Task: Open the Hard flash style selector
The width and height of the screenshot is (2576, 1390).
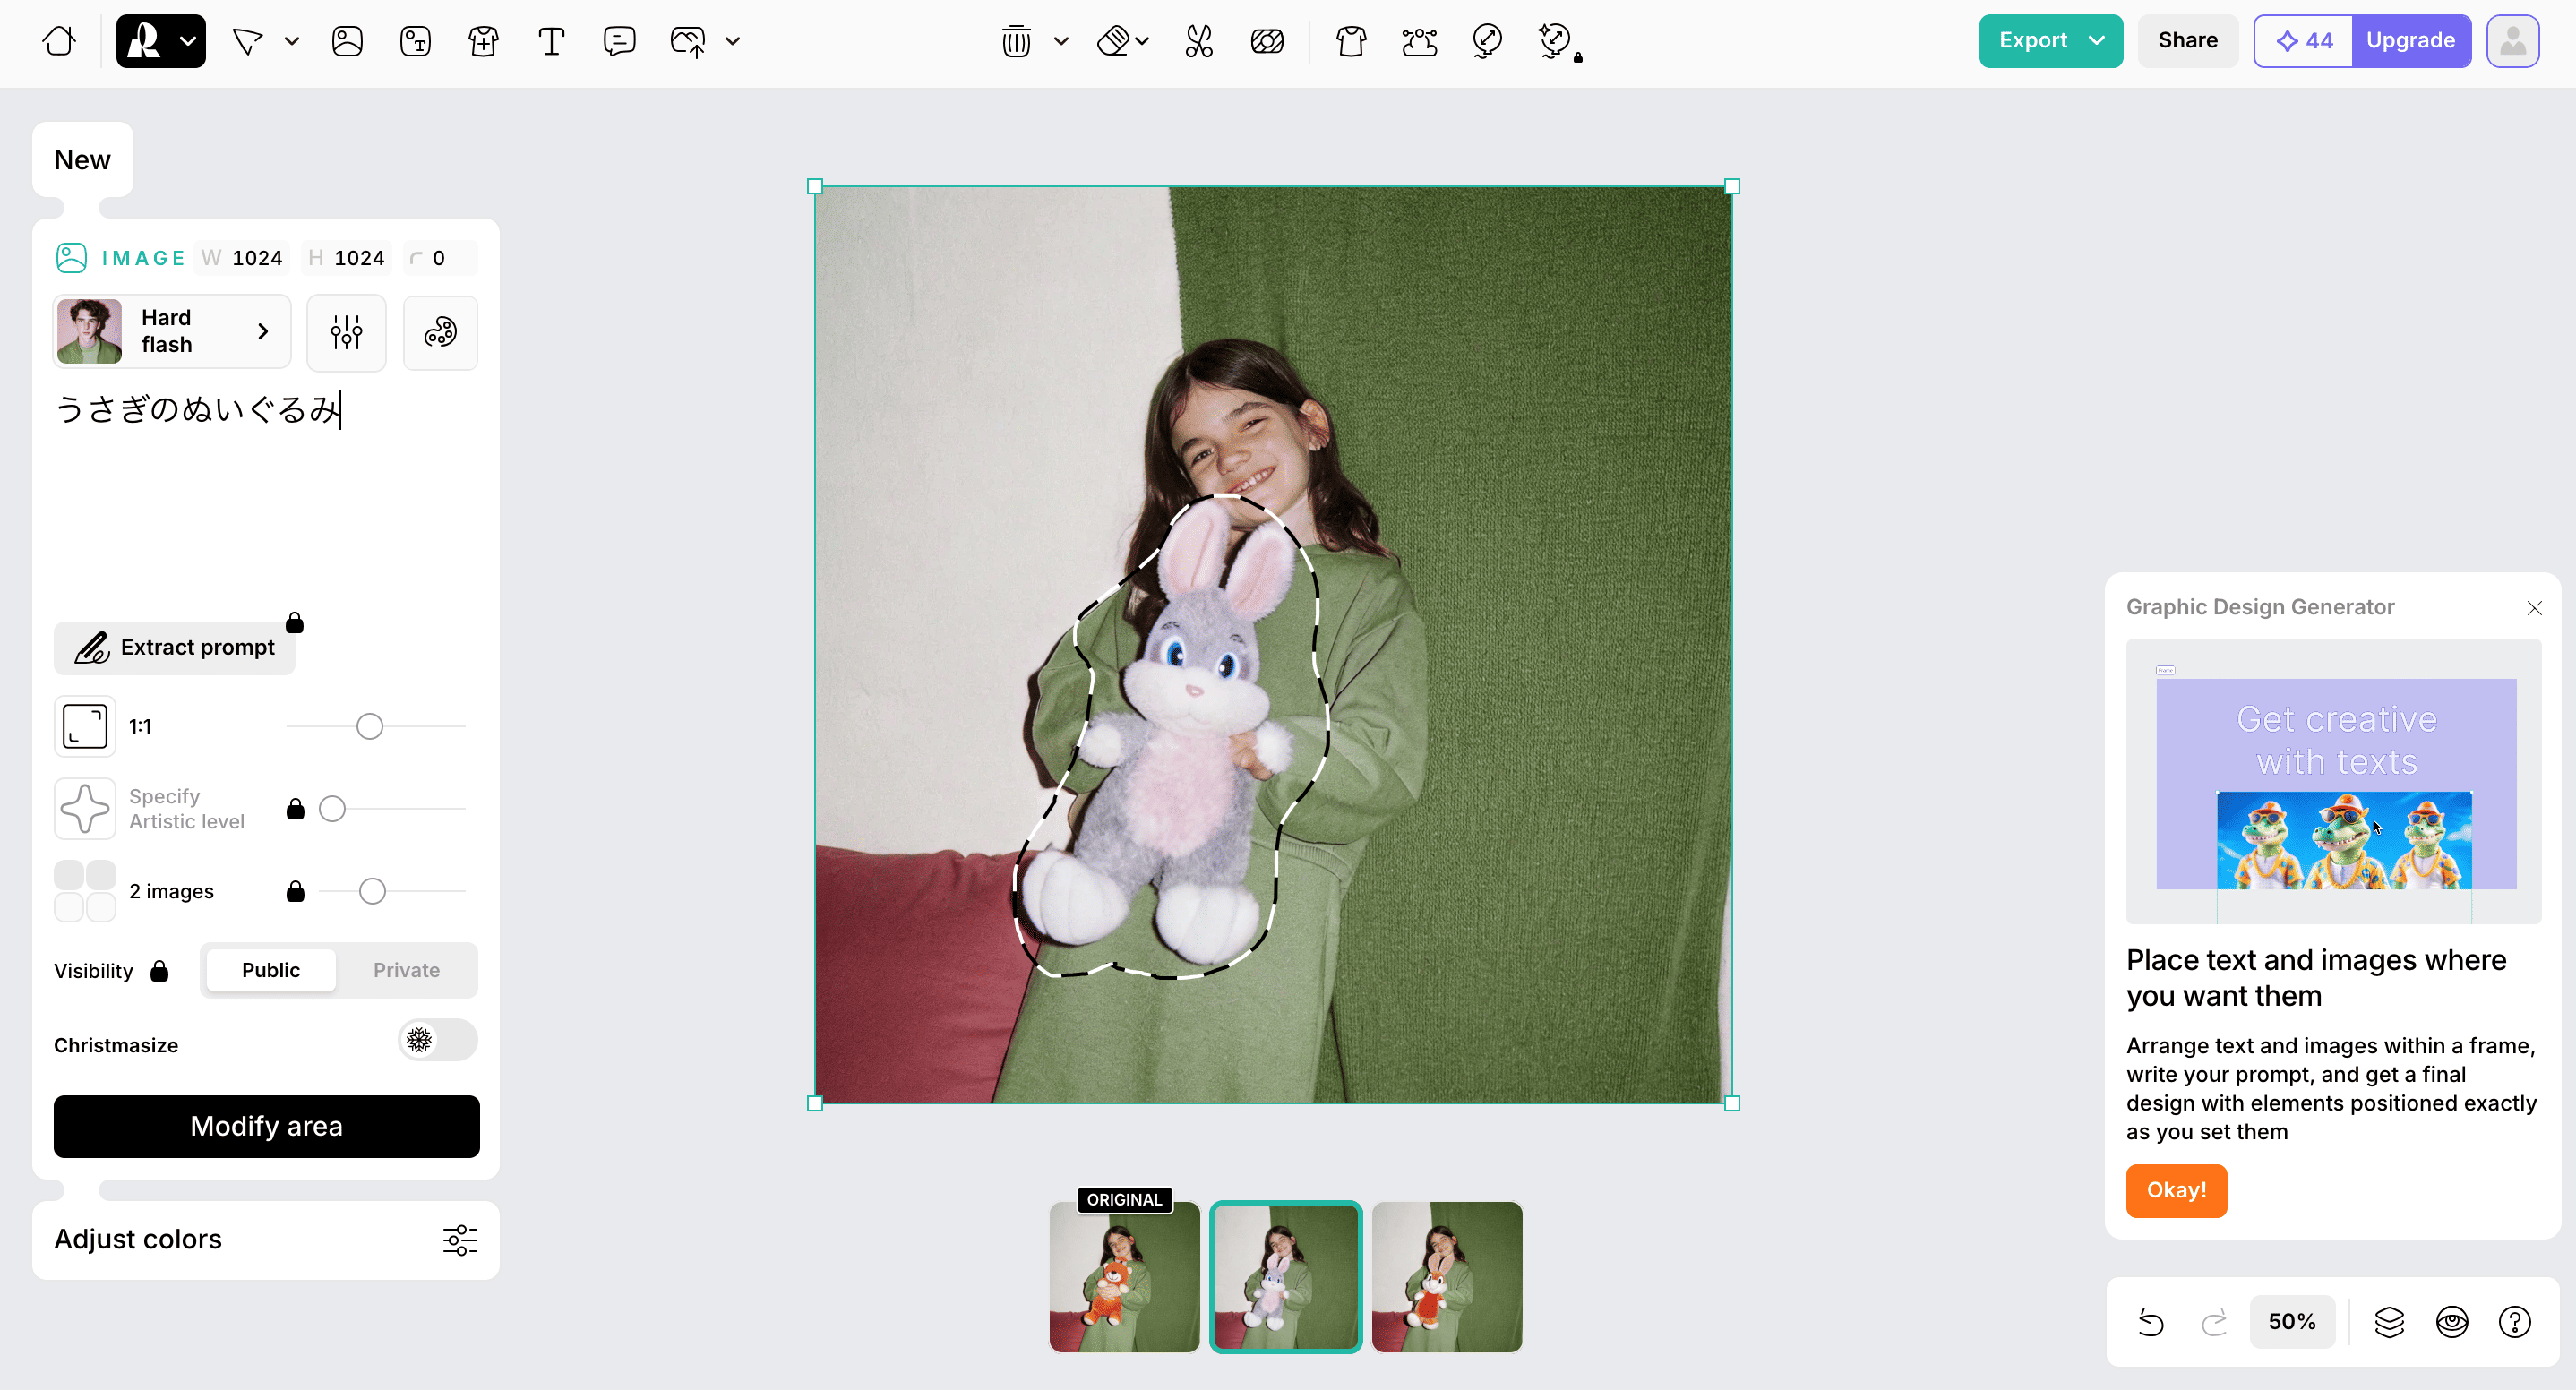Action: 172,331
